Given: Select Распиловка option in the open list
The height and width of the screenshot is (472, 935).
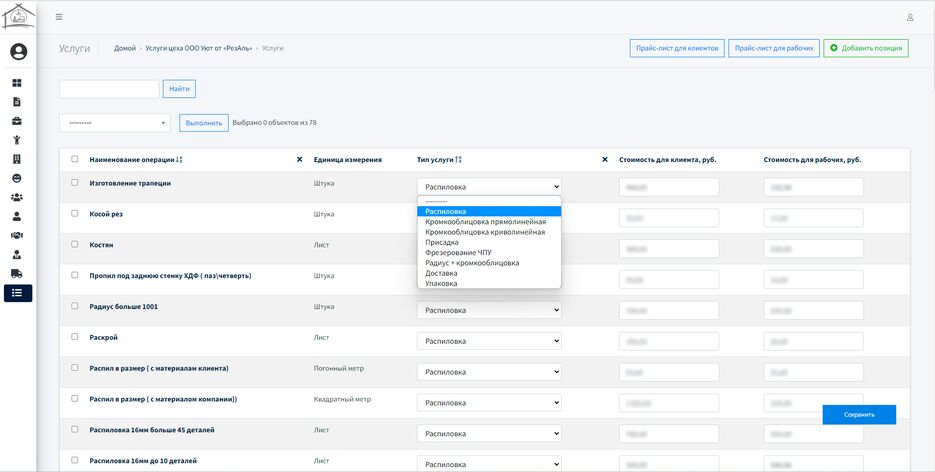Looking at the screenshot, I should [489, 212].
